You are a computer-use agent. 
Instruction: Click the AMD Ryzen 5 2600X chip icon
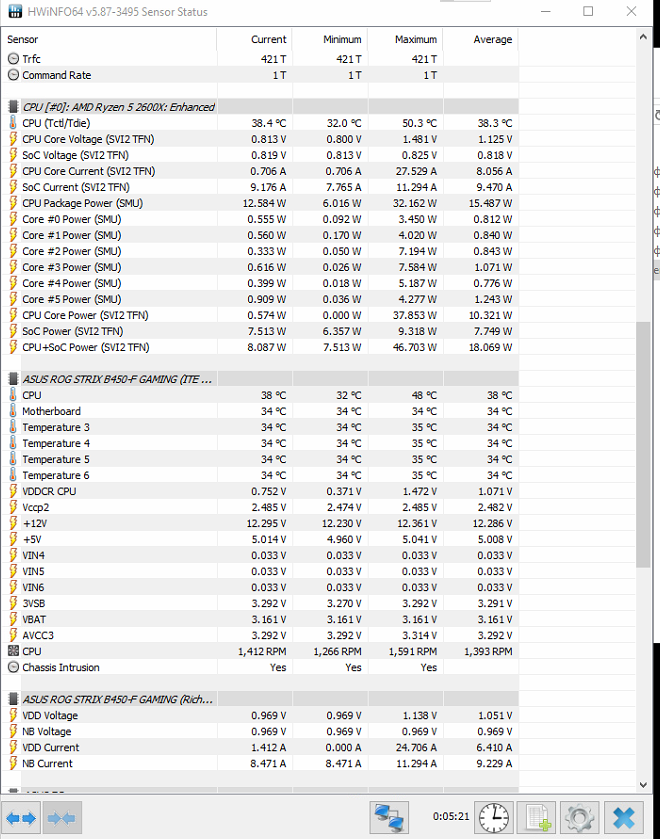[x=13, y=106]
